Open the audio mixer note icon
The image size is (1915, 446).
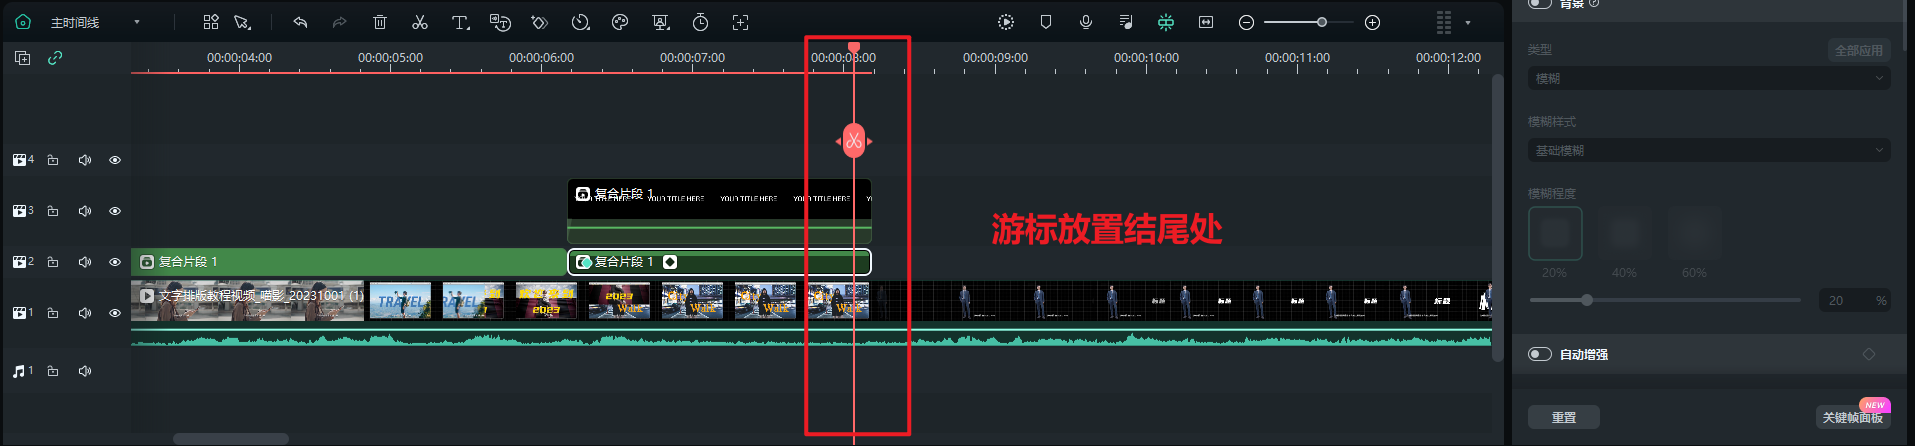[x=1126, y=22]
